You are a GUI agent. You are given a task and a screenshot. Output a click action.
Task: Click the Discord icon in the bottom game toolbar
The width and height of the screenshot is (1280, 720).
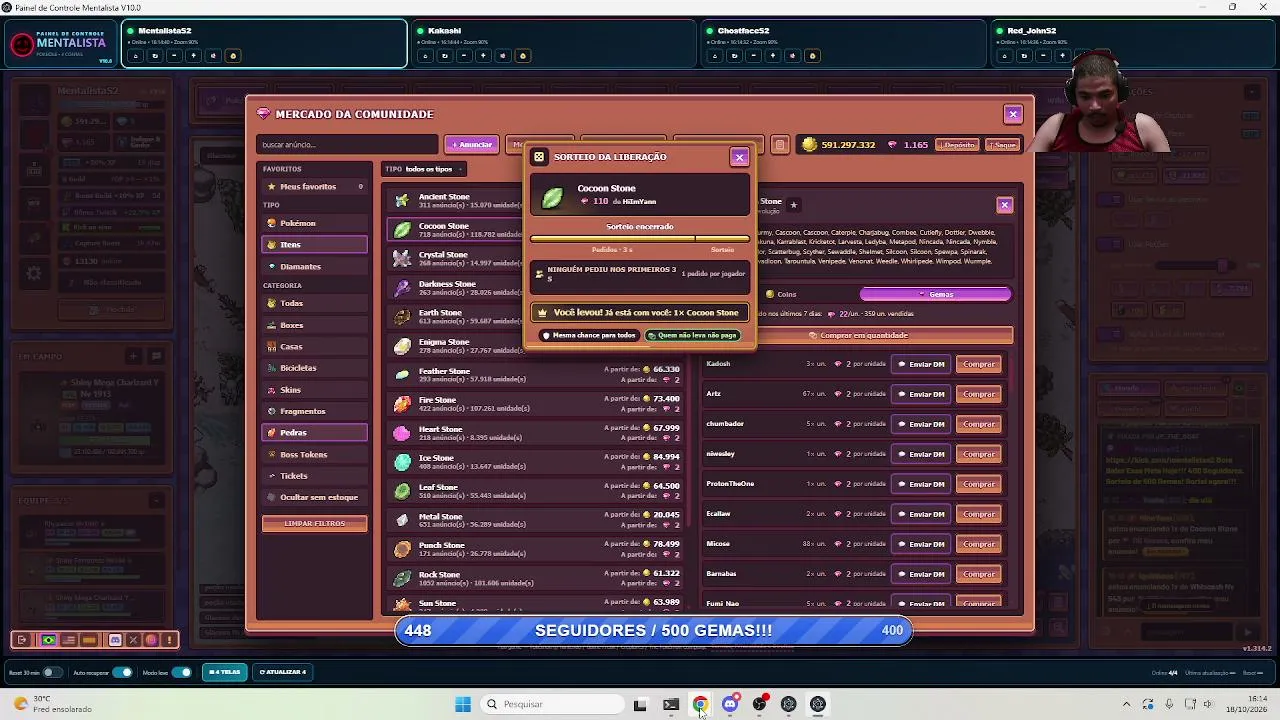click(x=115, y=640)
